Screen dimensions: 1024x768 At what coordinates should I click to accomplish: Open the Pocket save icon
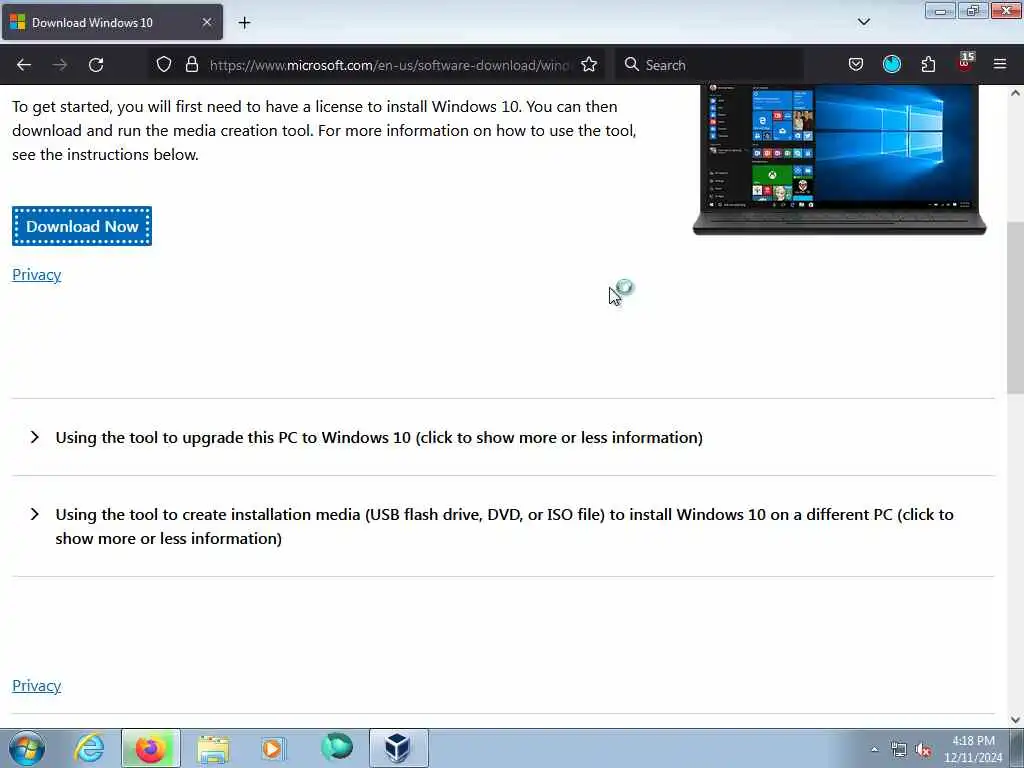[x=856, y=64]
